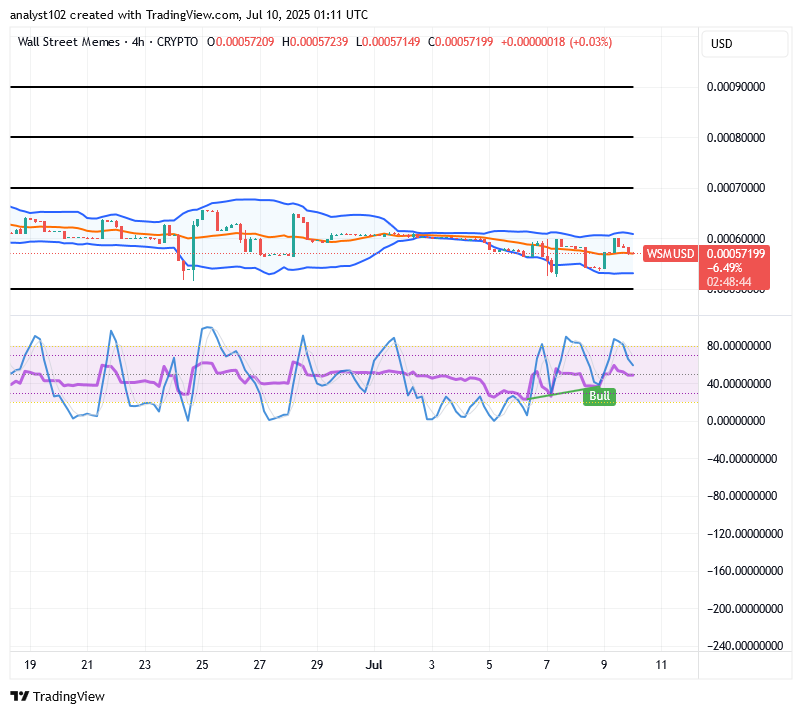Click date label 5 on time axis
This screenshot has height=714, width=802.
coord(489,665)
